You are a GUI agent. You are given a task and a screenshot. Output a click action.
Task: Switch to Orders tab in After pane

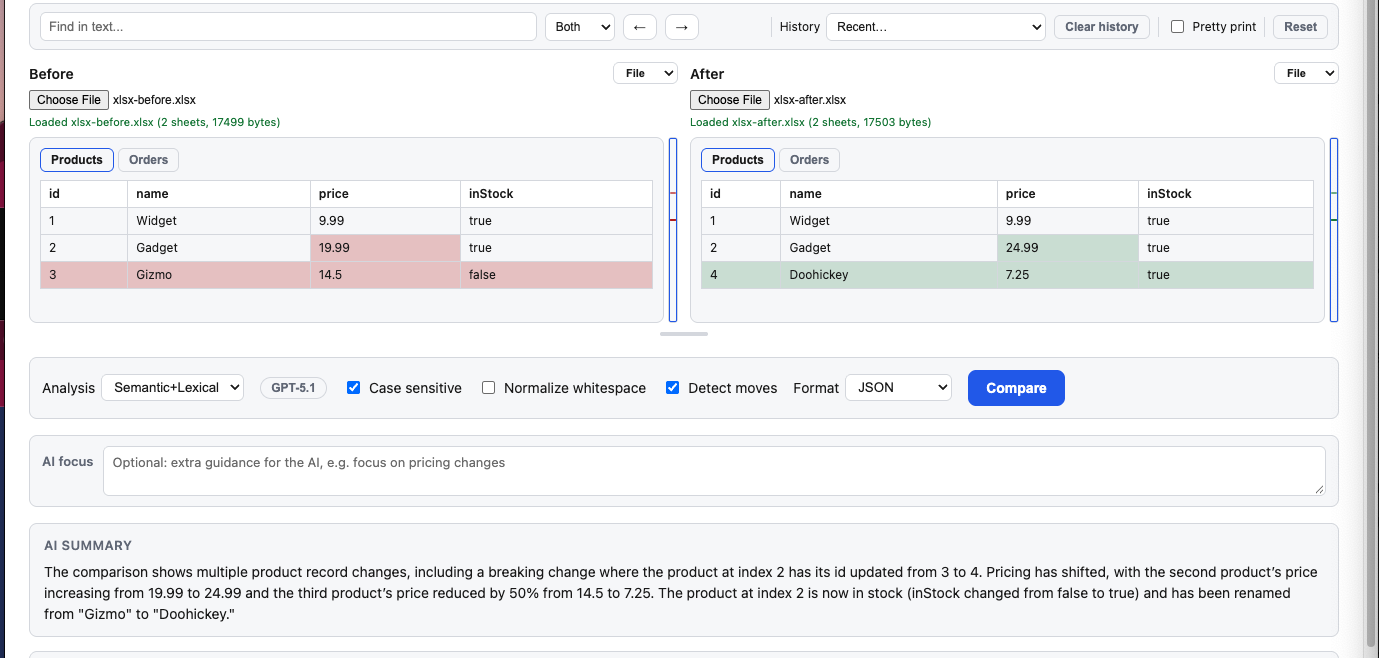810,160
